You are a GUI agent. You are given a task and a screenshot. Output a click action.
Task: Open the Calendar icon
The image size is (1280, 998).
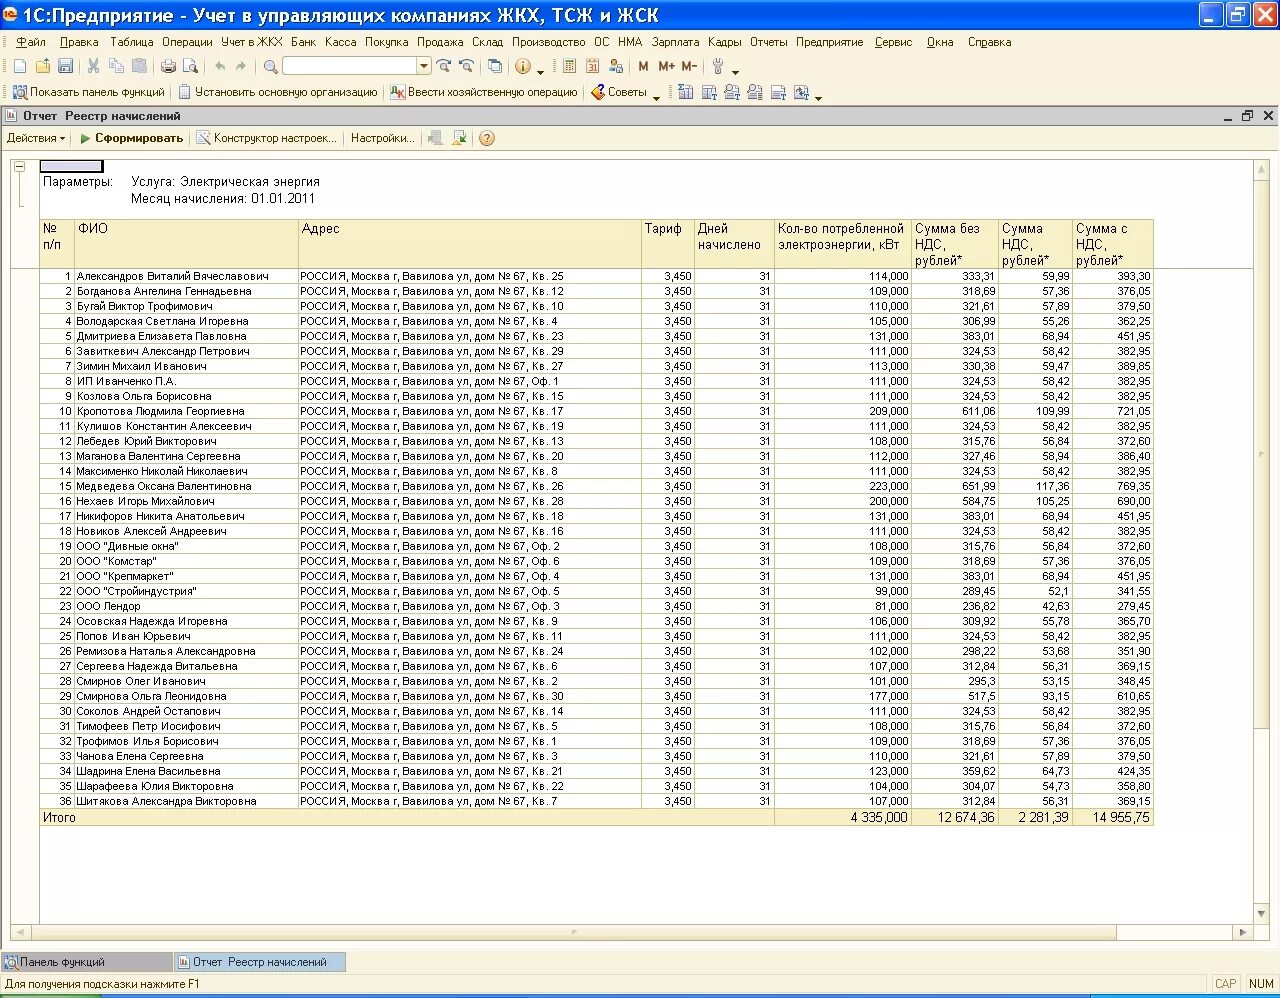[592, 66]
